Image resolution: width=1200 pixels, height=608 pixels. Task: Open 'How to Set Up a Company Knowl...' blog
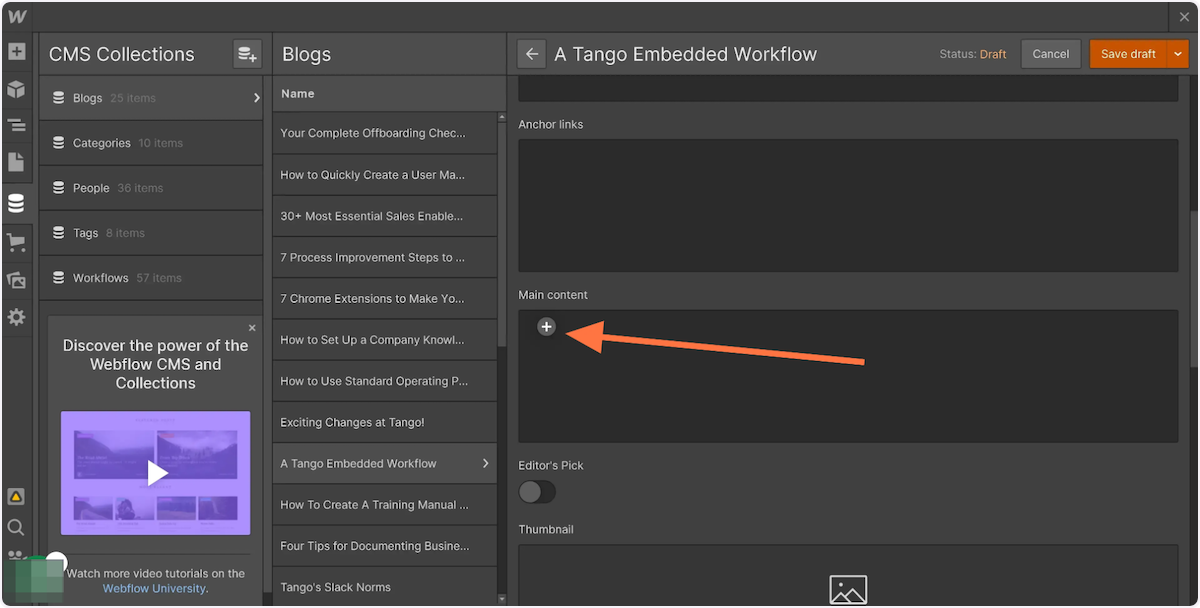coord(385,340)
